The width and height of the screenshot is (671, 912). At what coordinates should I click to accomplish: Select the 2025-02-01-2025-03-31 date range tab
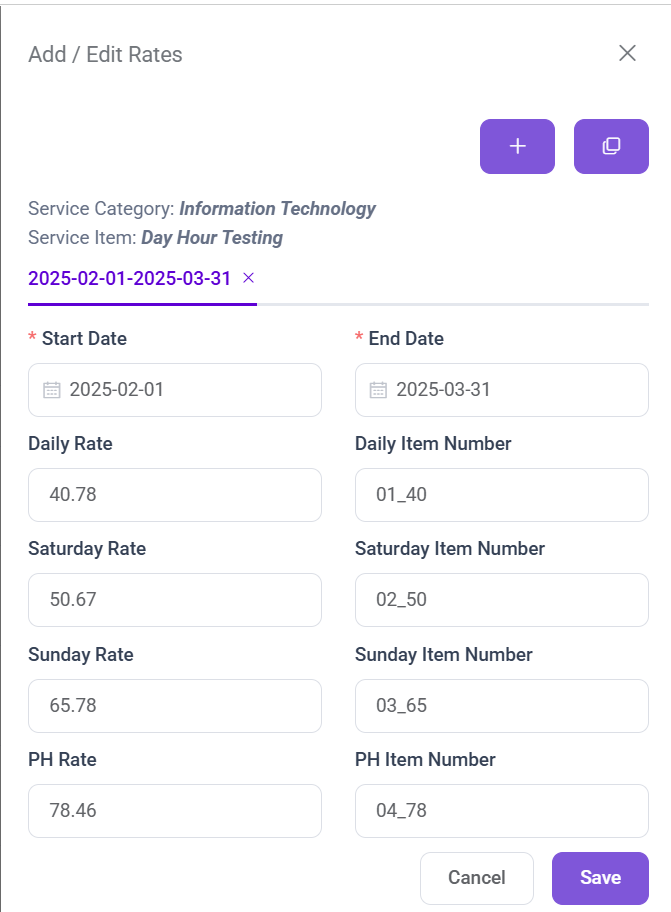click(130, 278)
